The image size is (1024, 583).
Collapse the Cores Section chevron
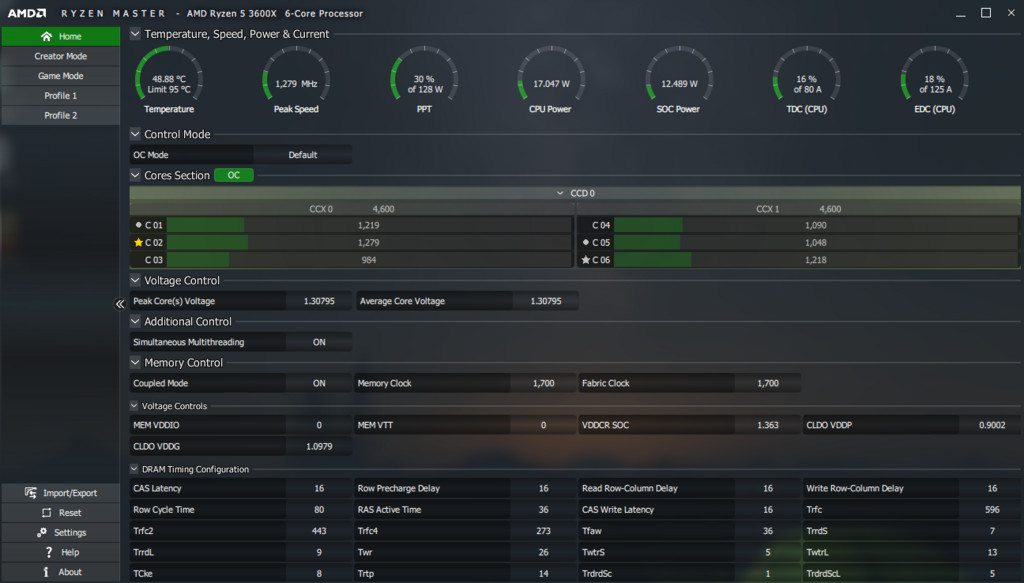[x=135, y=176]
